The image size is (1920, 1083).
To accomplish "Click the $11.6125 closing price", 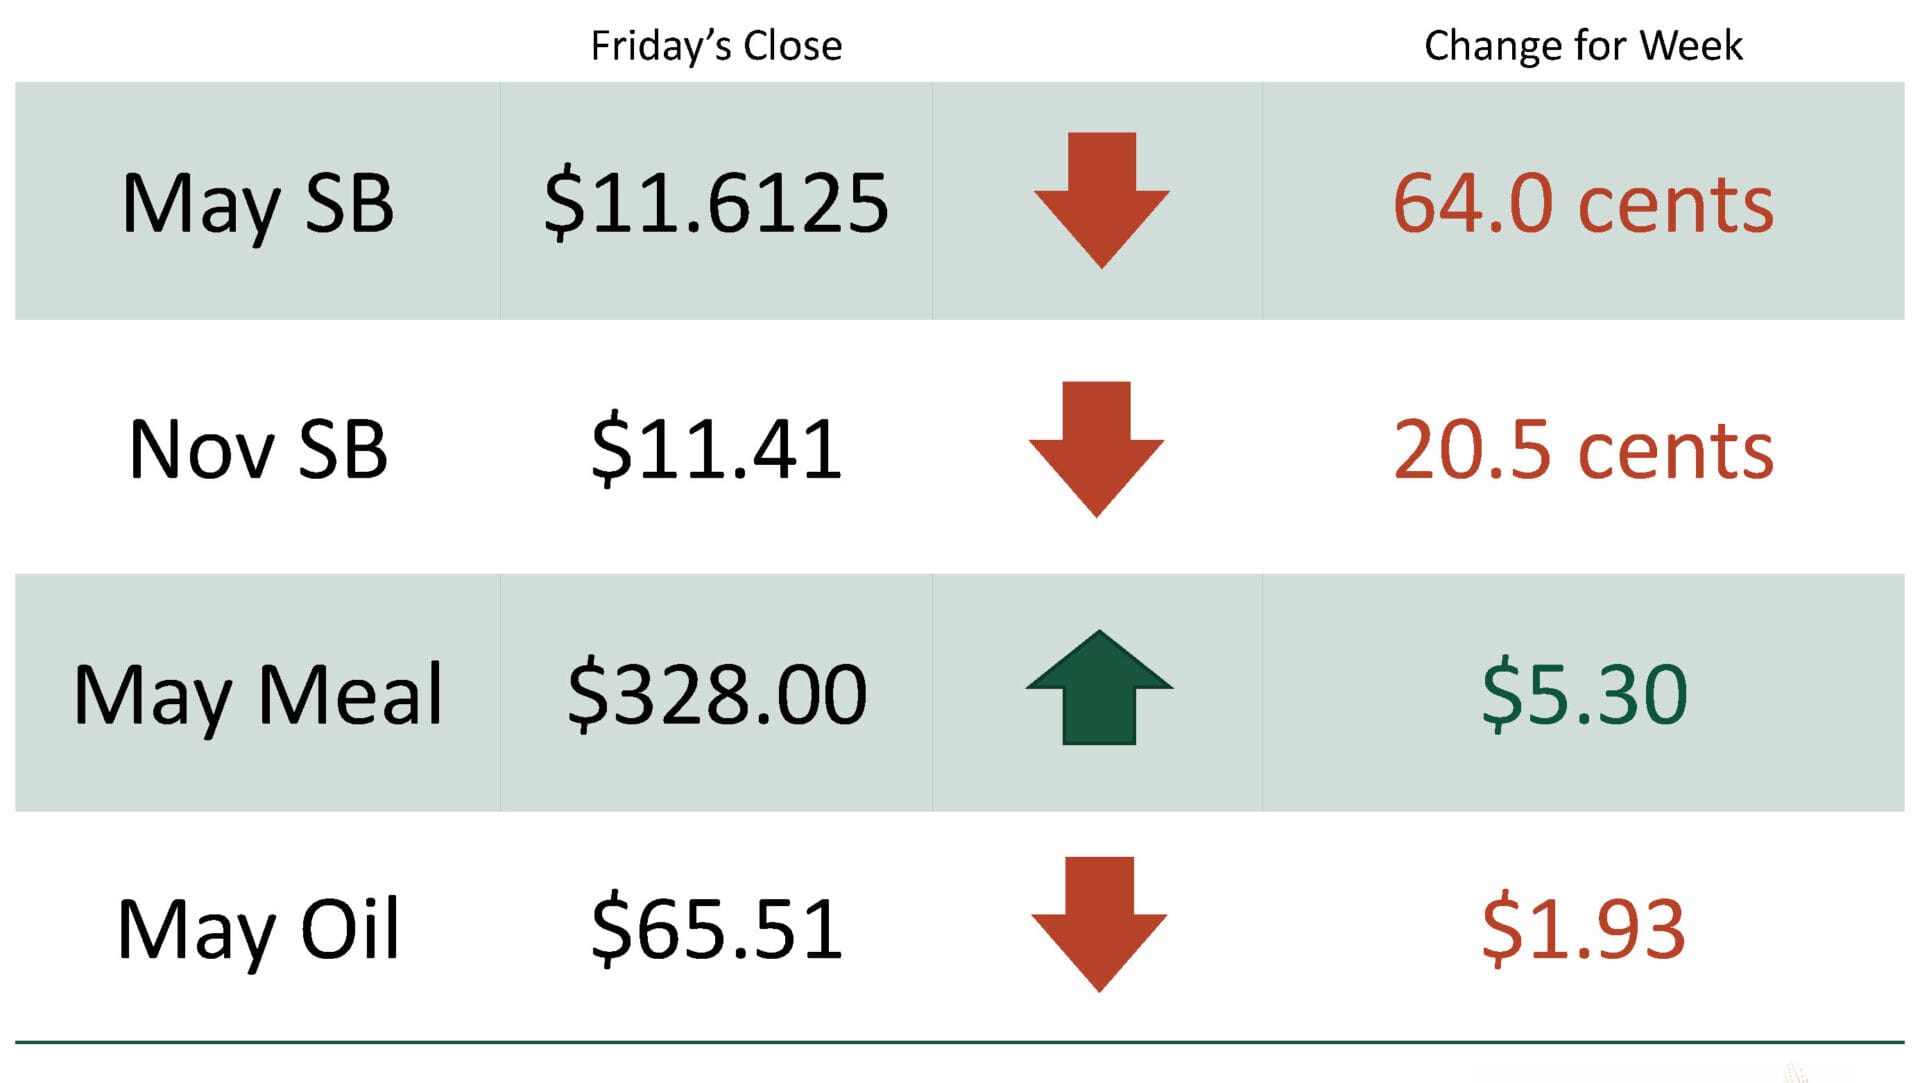I will 716,203.
